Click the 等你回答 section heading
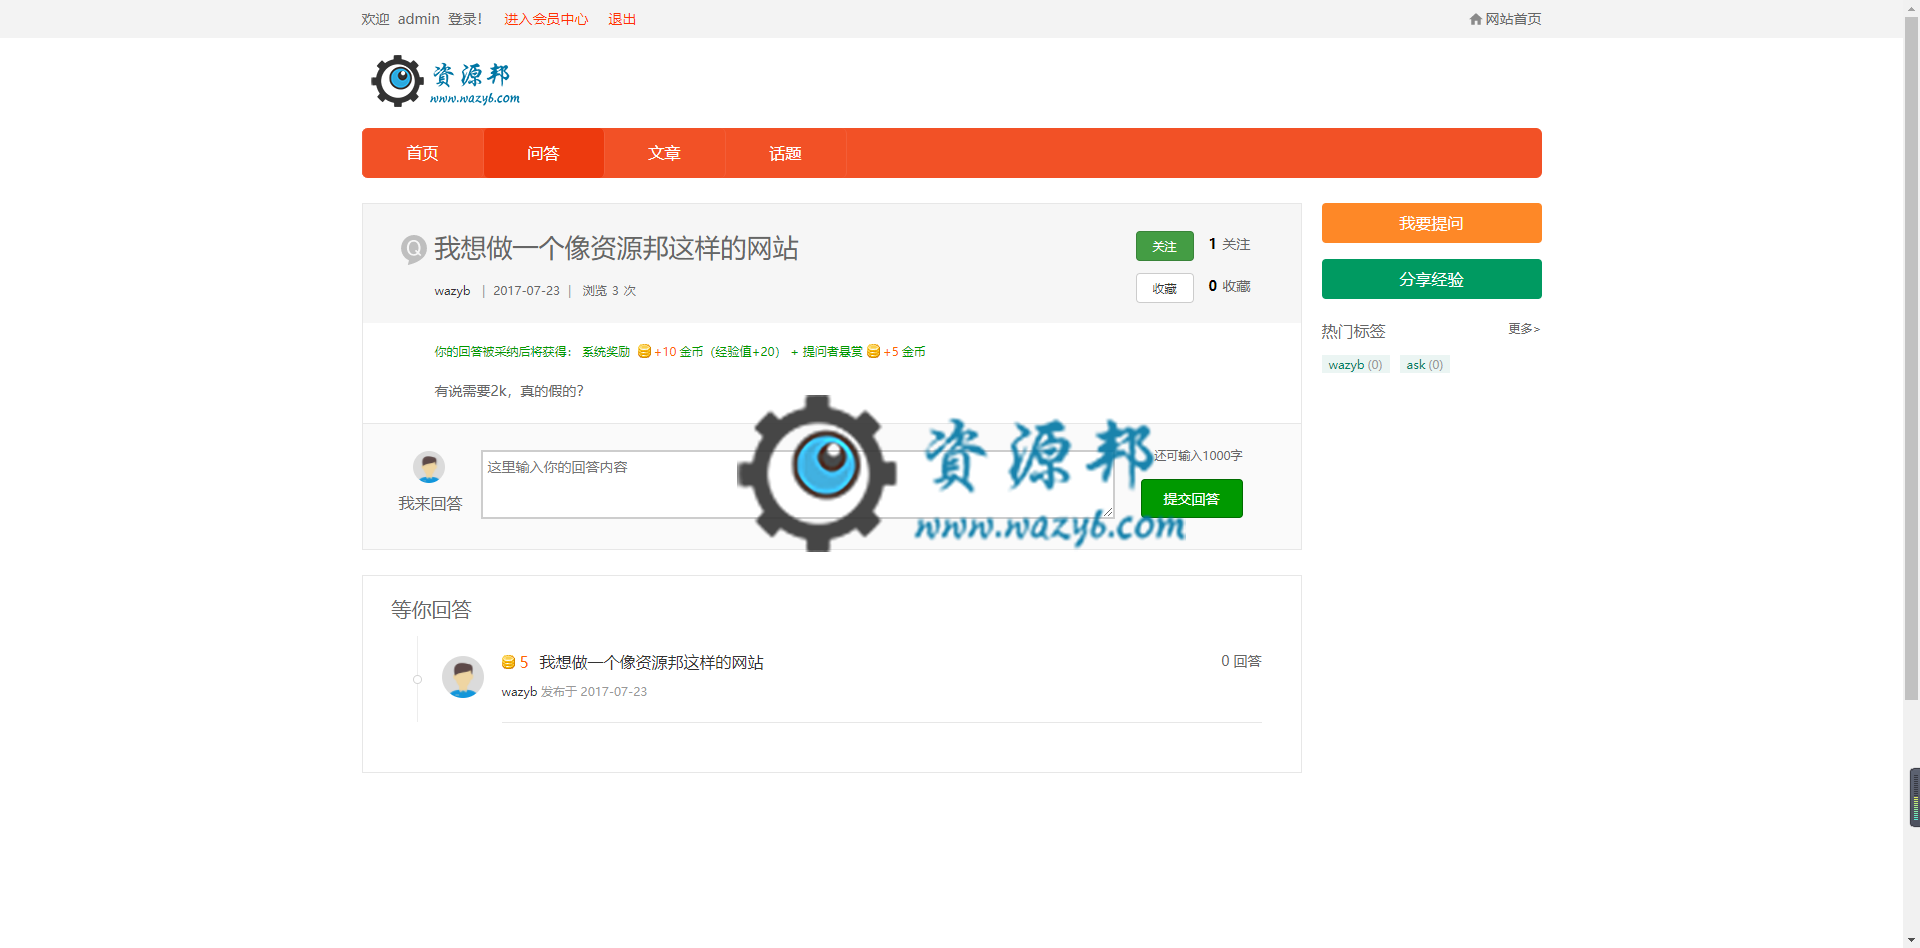 [431, 610]
